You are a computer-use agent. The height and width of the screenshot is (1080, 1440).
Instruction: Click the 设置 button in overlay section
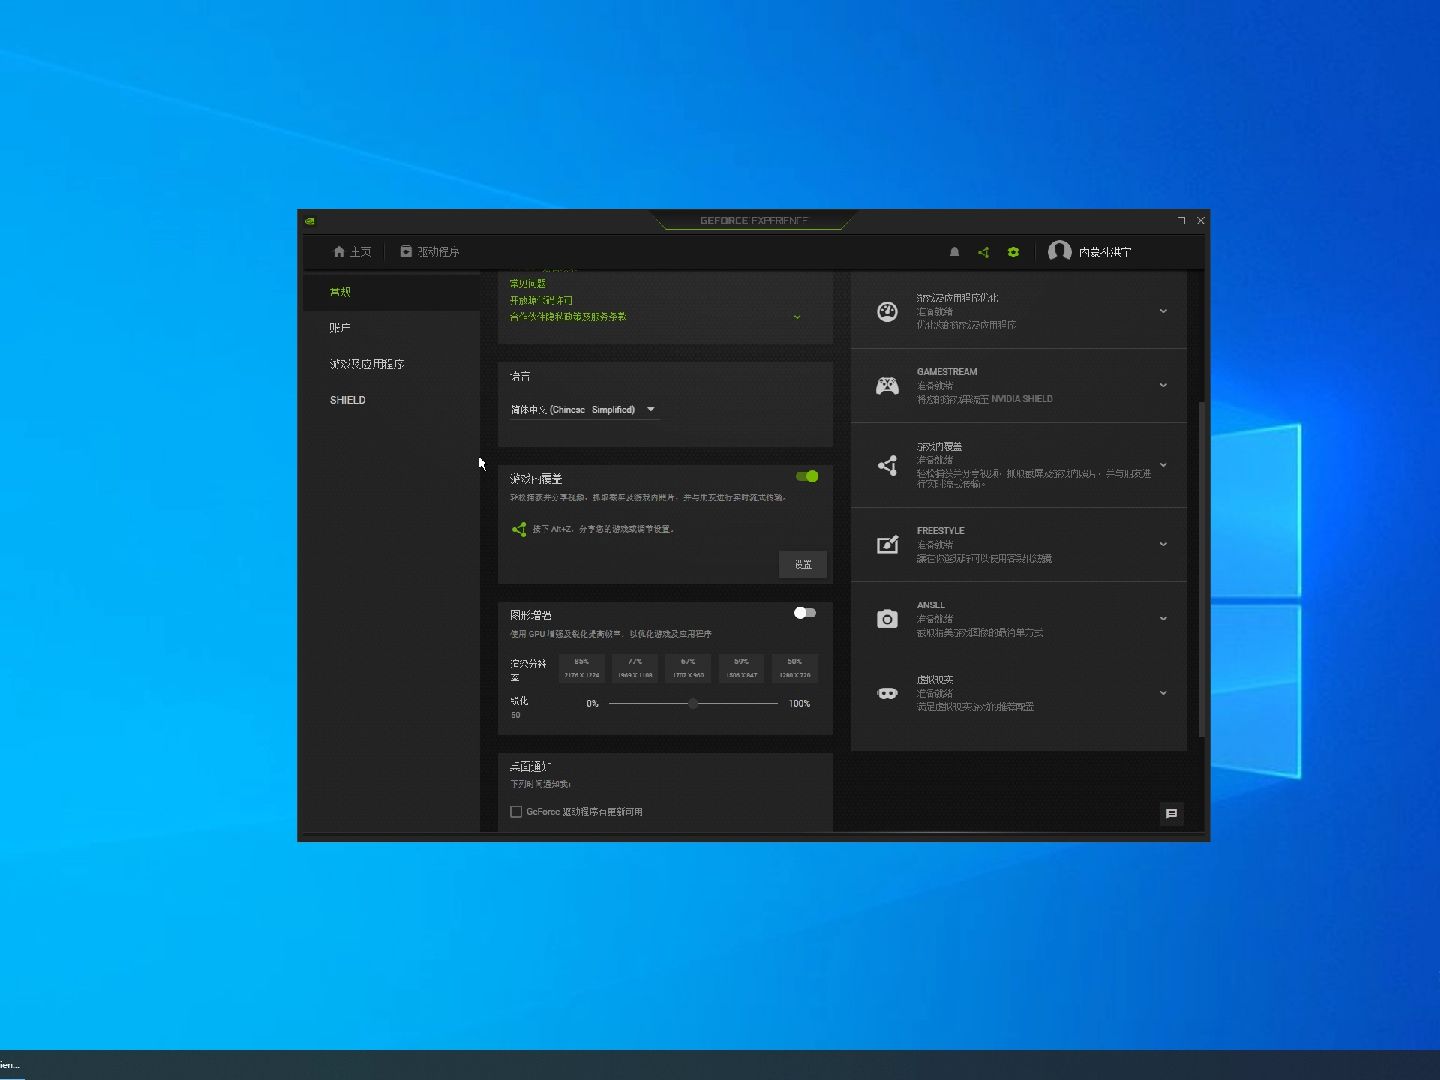coord(803,564)
